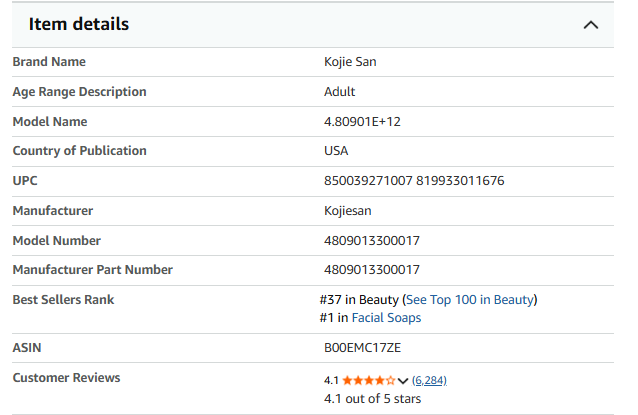638x415 pixels.
Task: Select the UPC value 850039271007 819933011676
Action: pos(414,181)
